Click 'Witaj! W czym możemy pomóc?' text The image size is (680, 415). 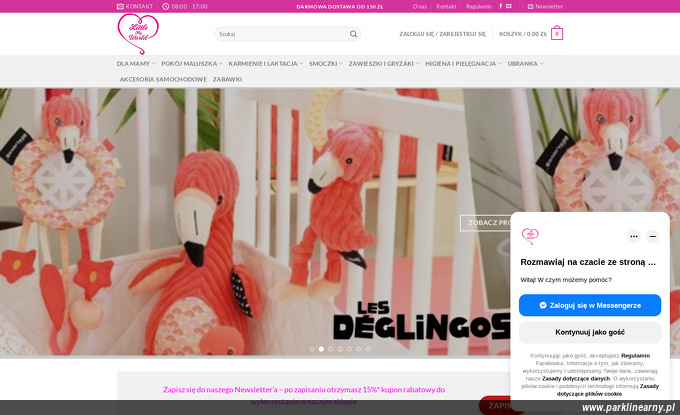click(x=566, y=280)
